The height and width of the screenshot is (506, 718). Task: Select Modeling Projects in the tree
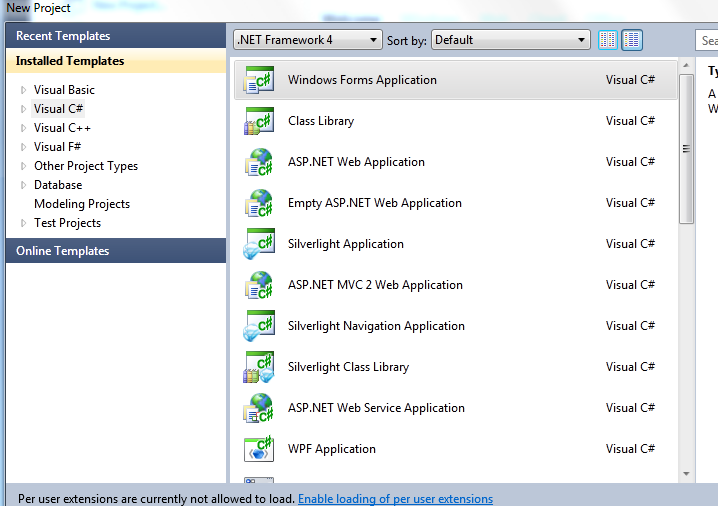82,204
